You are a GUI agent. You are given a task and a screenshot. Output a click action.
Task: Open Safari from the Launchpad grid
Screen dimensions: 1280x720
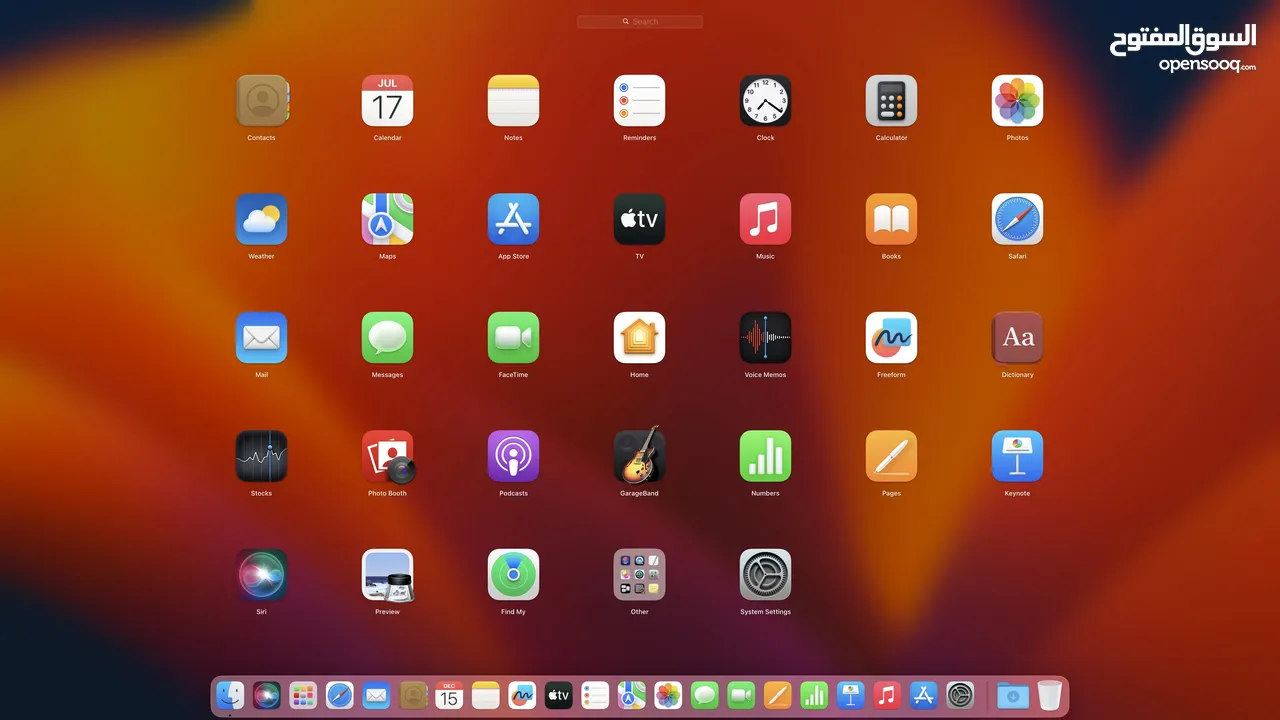pos(1017,219)
